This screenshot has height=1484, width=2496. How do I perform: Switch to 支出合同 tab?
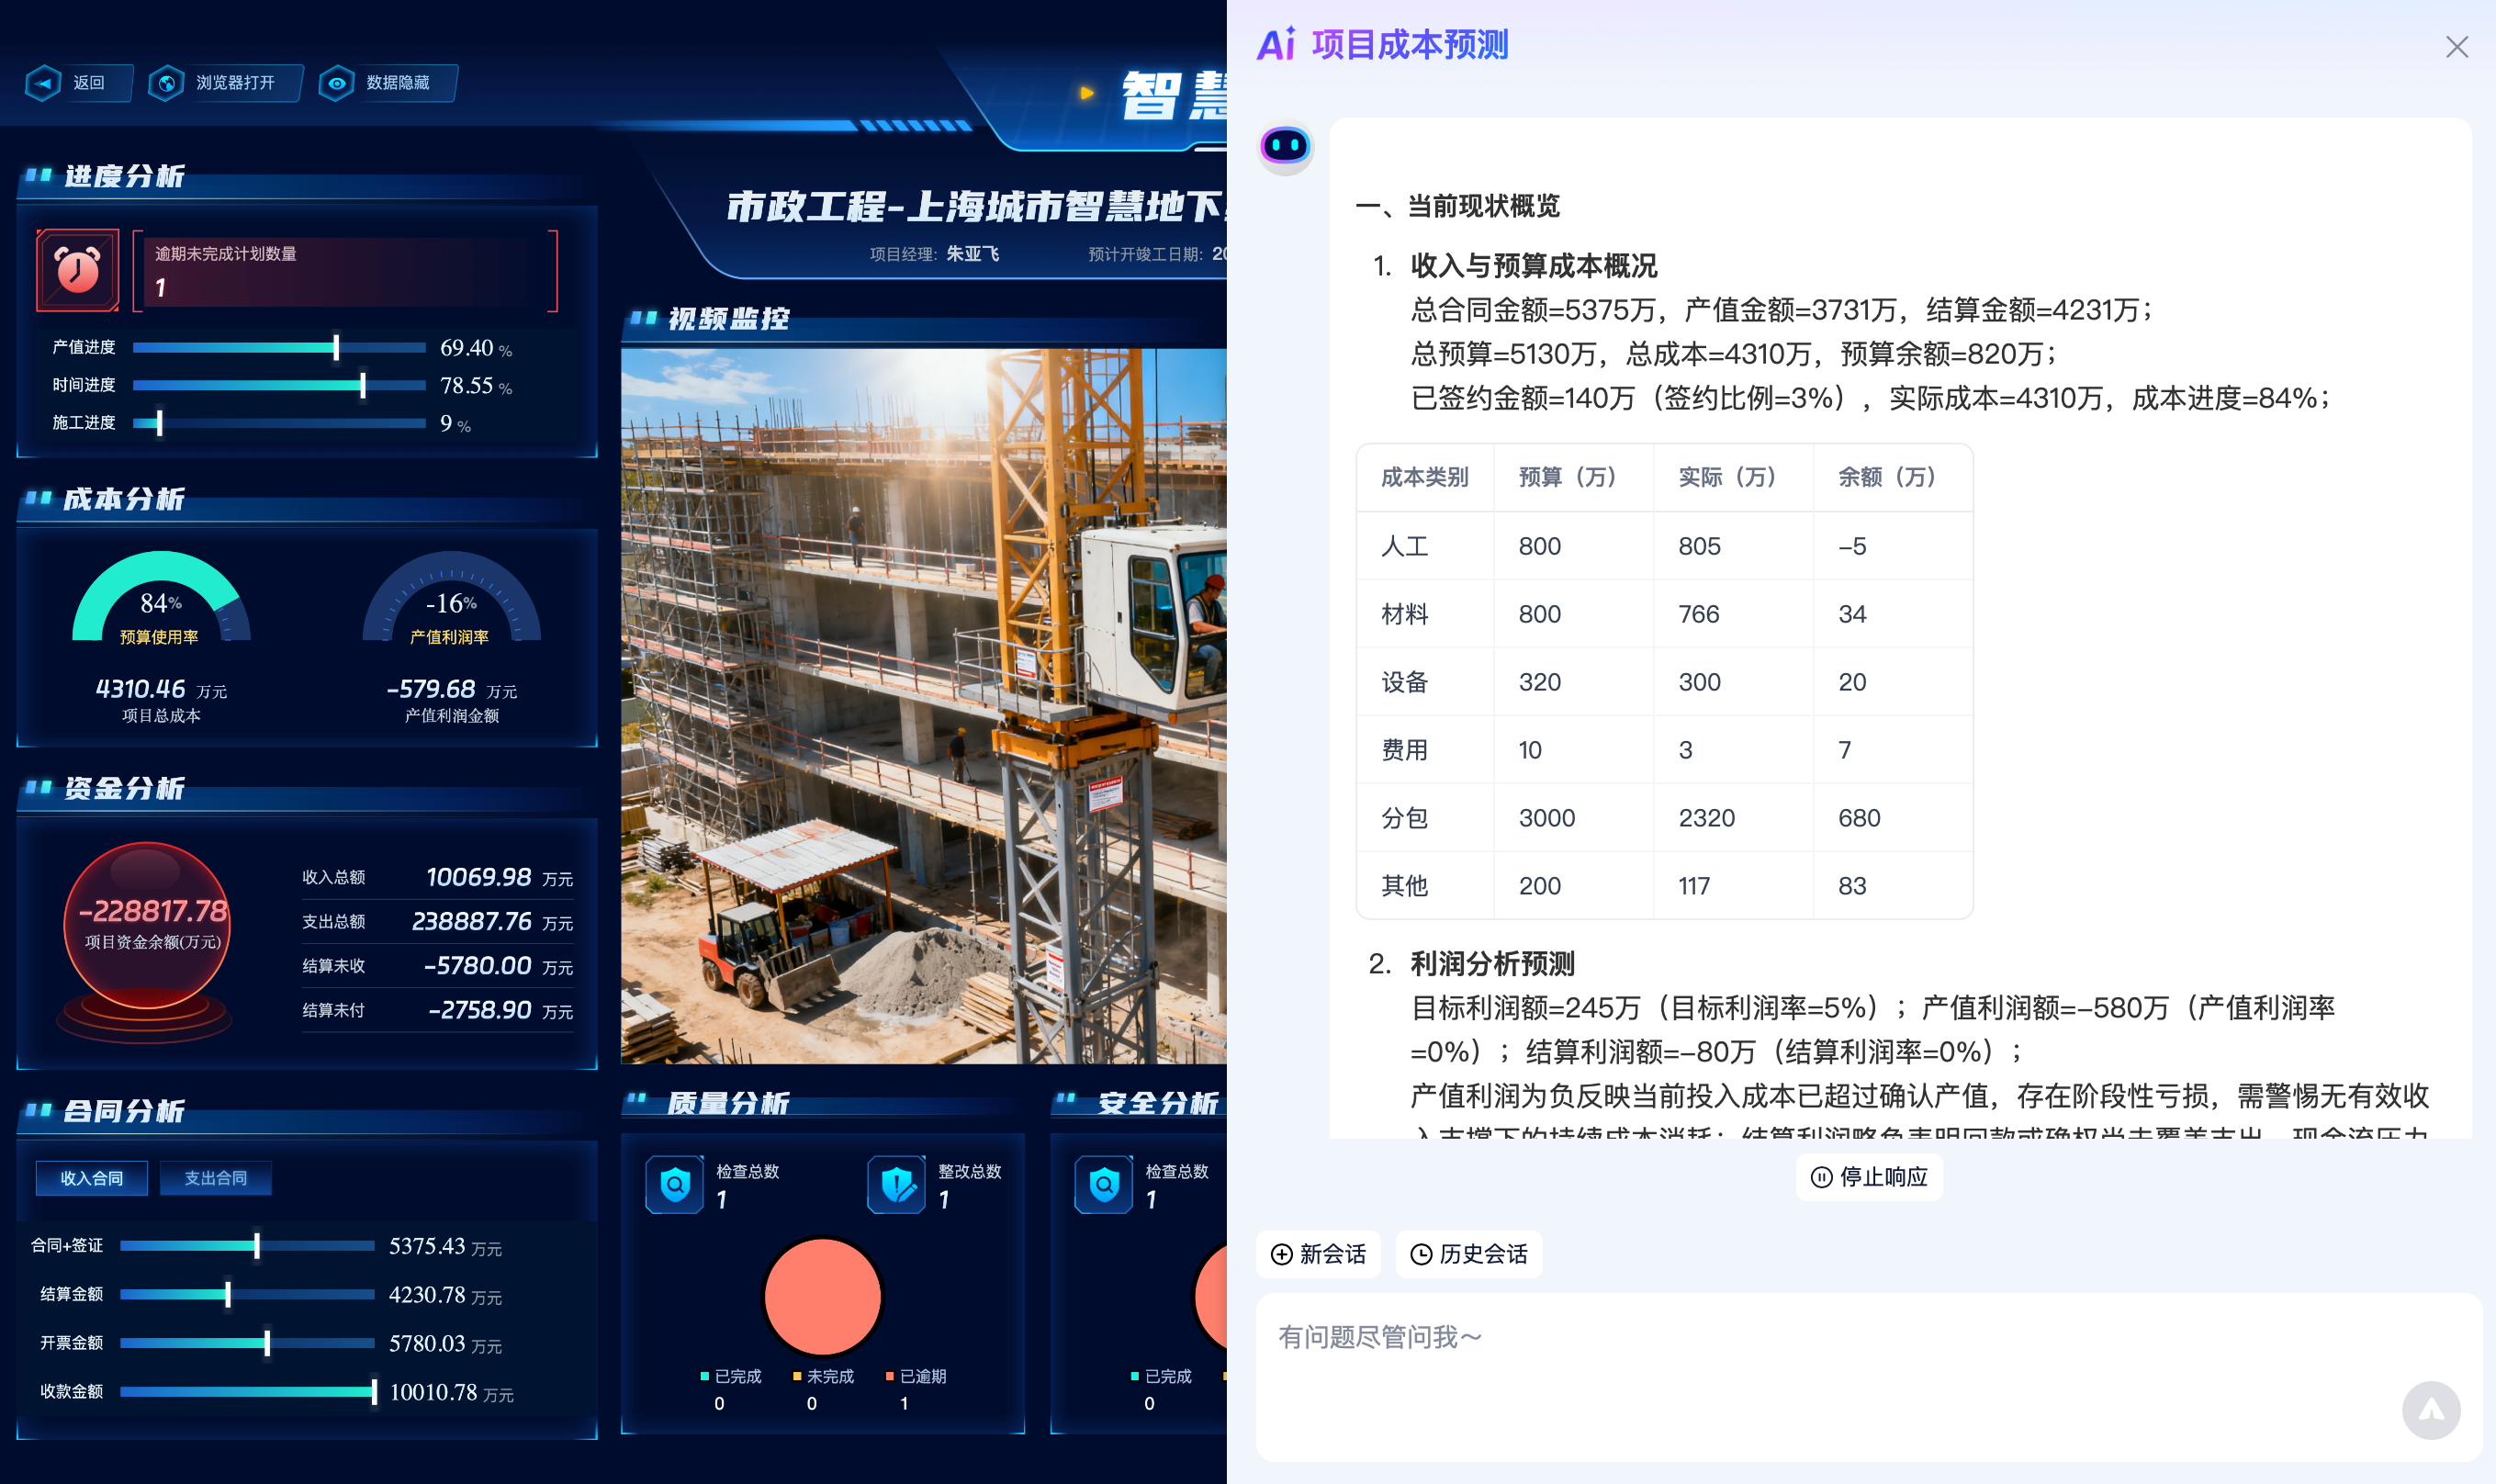215,1178
